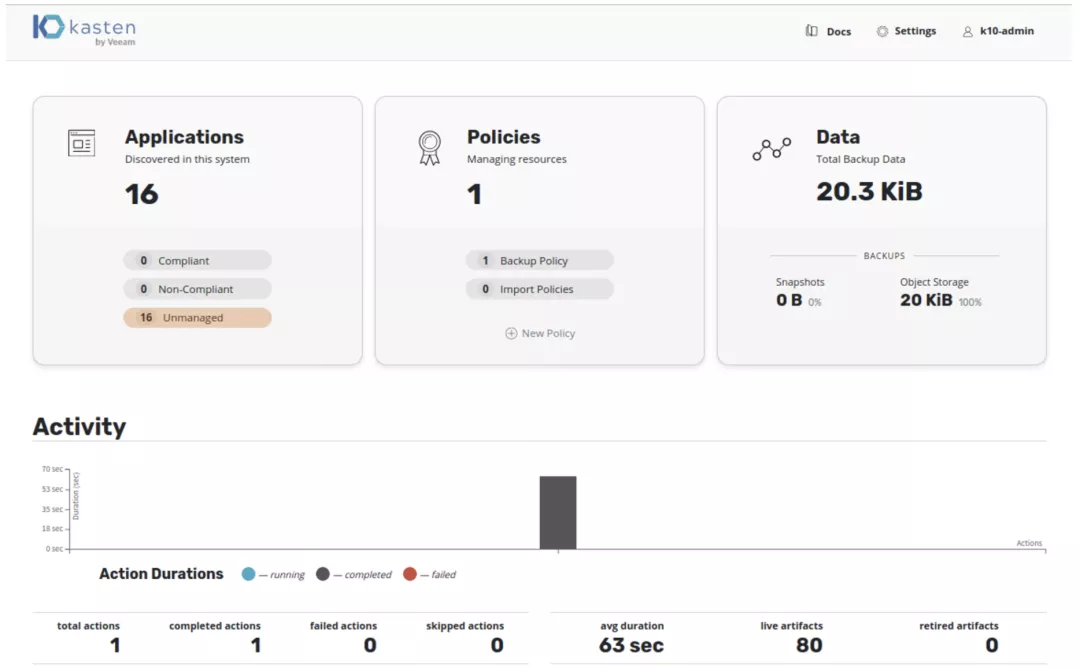Click the 1 Backup Policy badge
The width and height of the screenshot is (1080, 668).
[539, 259]
